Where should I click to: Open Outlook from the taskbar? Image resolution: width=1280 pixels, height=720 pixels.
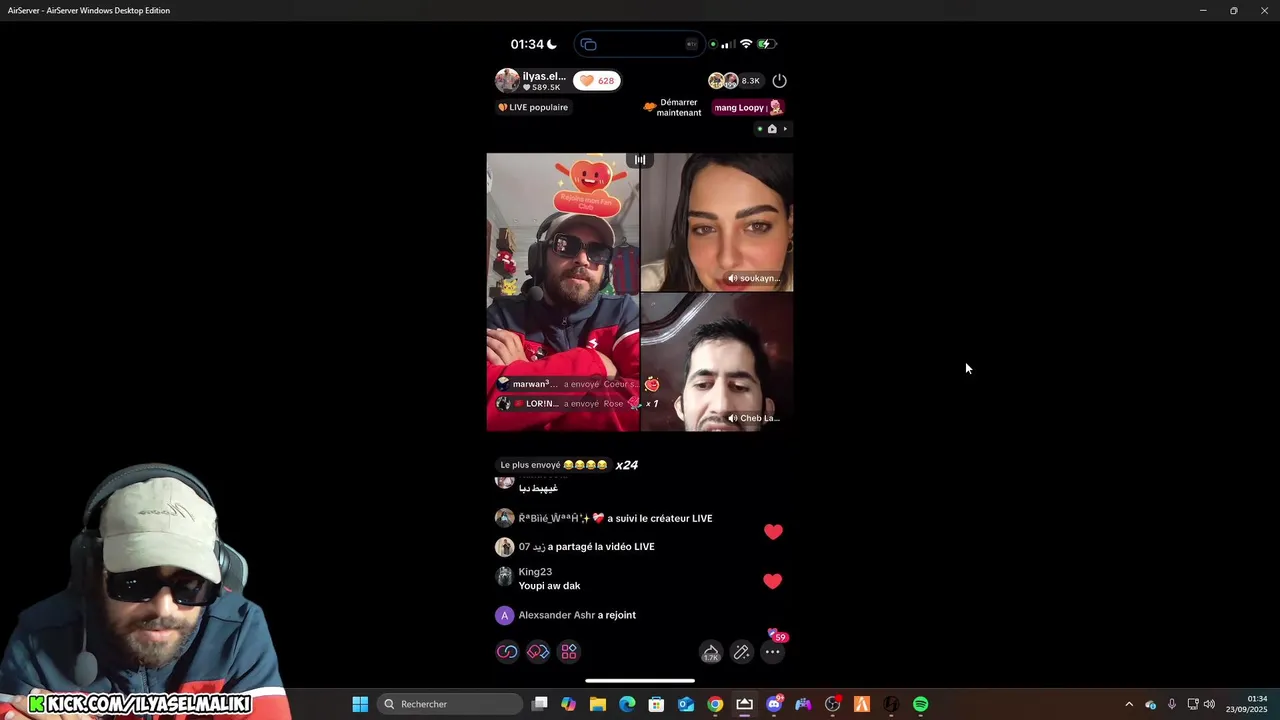tap(686, 704)
